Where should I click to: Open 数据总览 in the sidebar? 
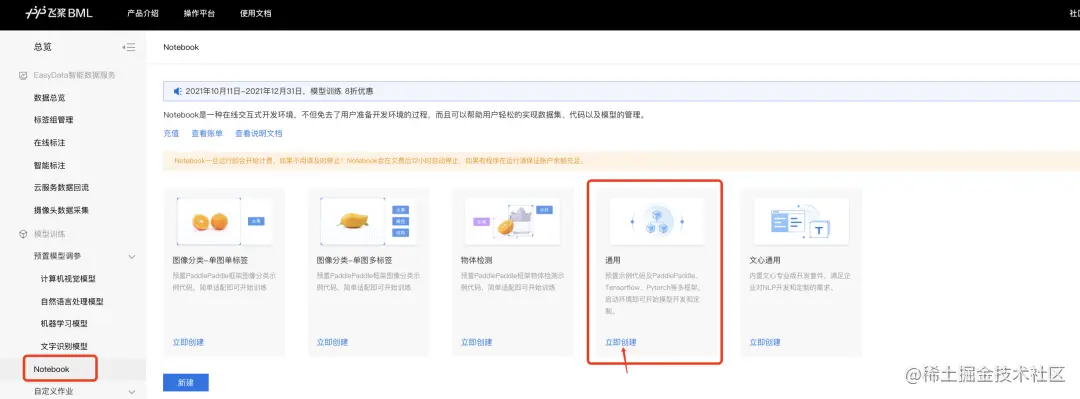click(50, 98)
